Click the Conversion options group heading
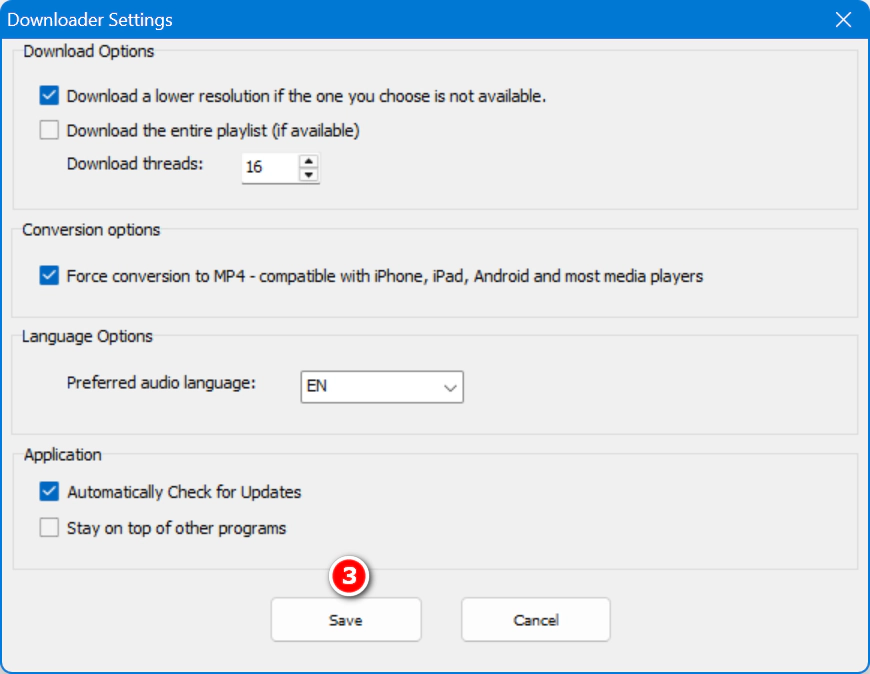870x674 pixels. [x=91, y=230]
